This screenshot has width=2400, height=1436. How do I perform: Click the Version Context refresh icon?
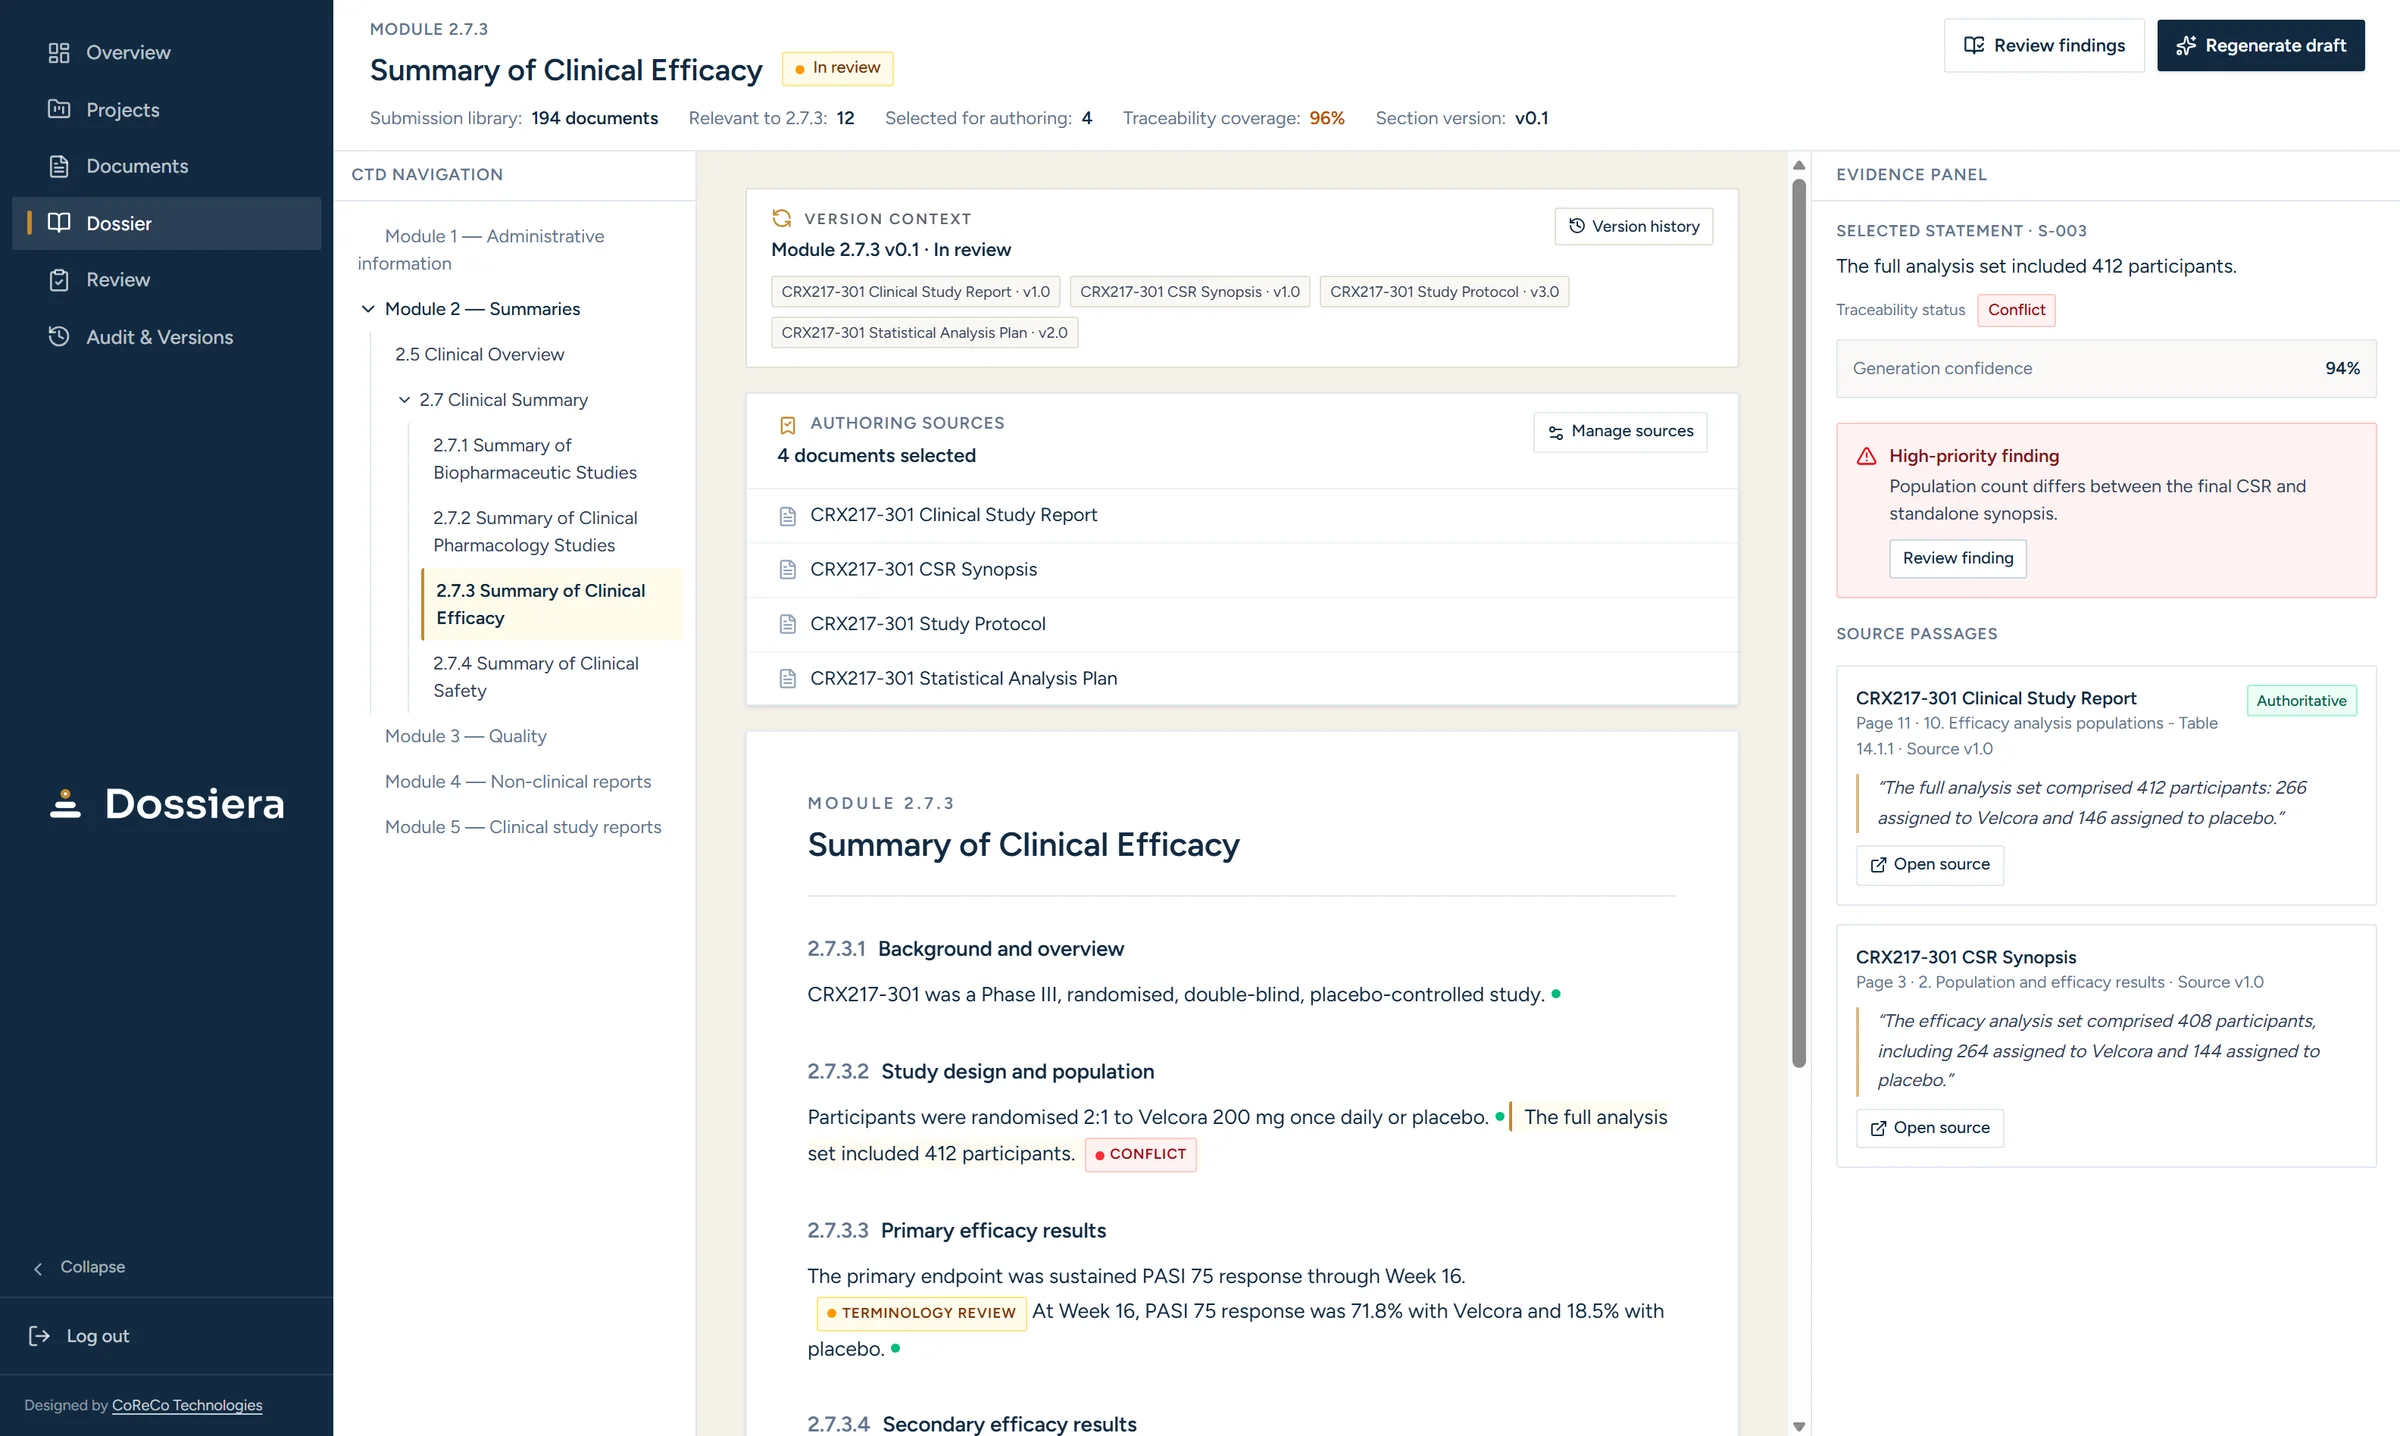782,218
